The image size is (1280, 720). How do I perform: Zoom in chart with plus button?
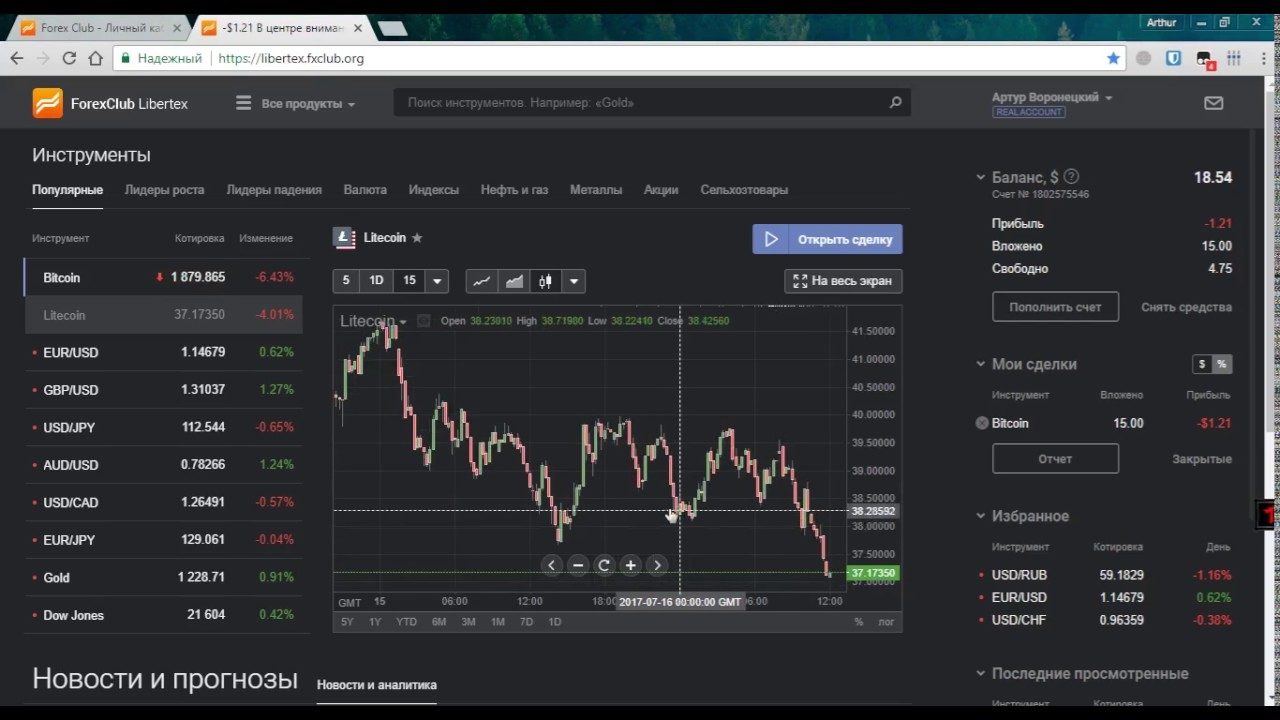pyautogui.click(x=630, y=565)
